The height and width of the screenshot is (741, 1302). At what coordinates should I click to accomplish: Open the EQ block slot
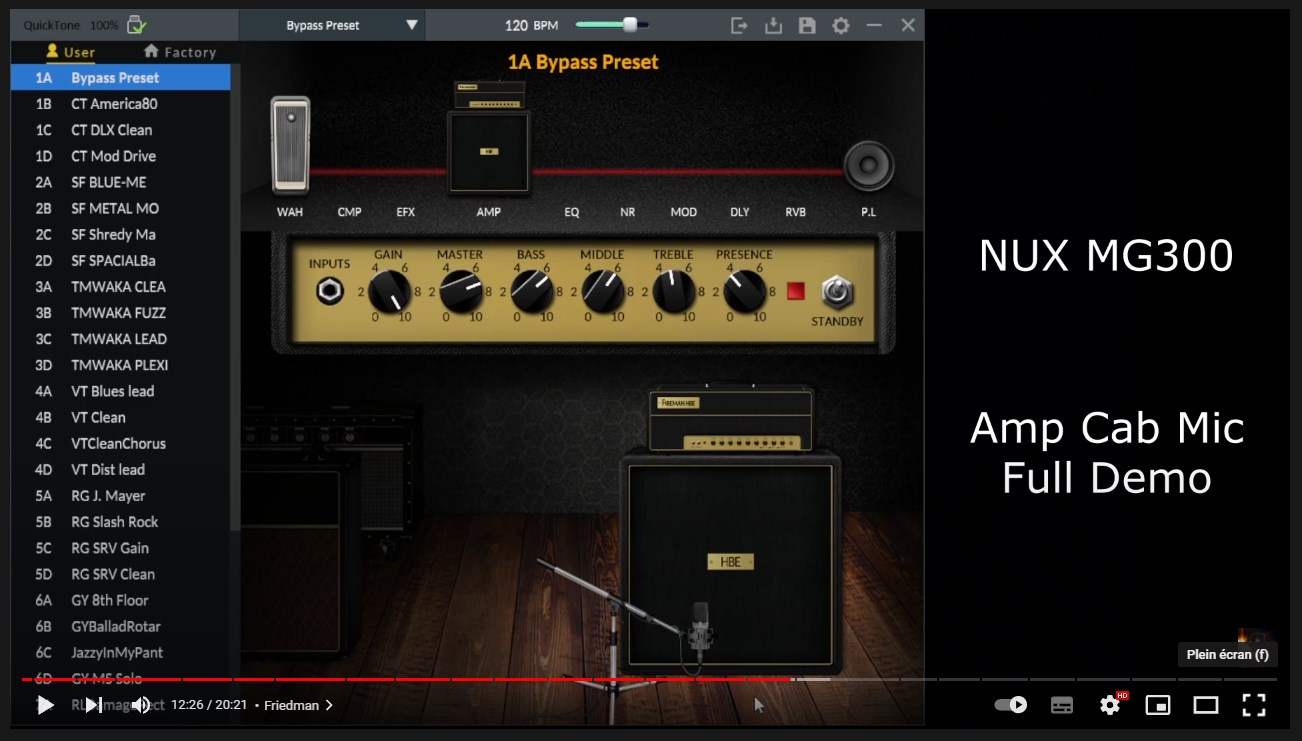572,212
